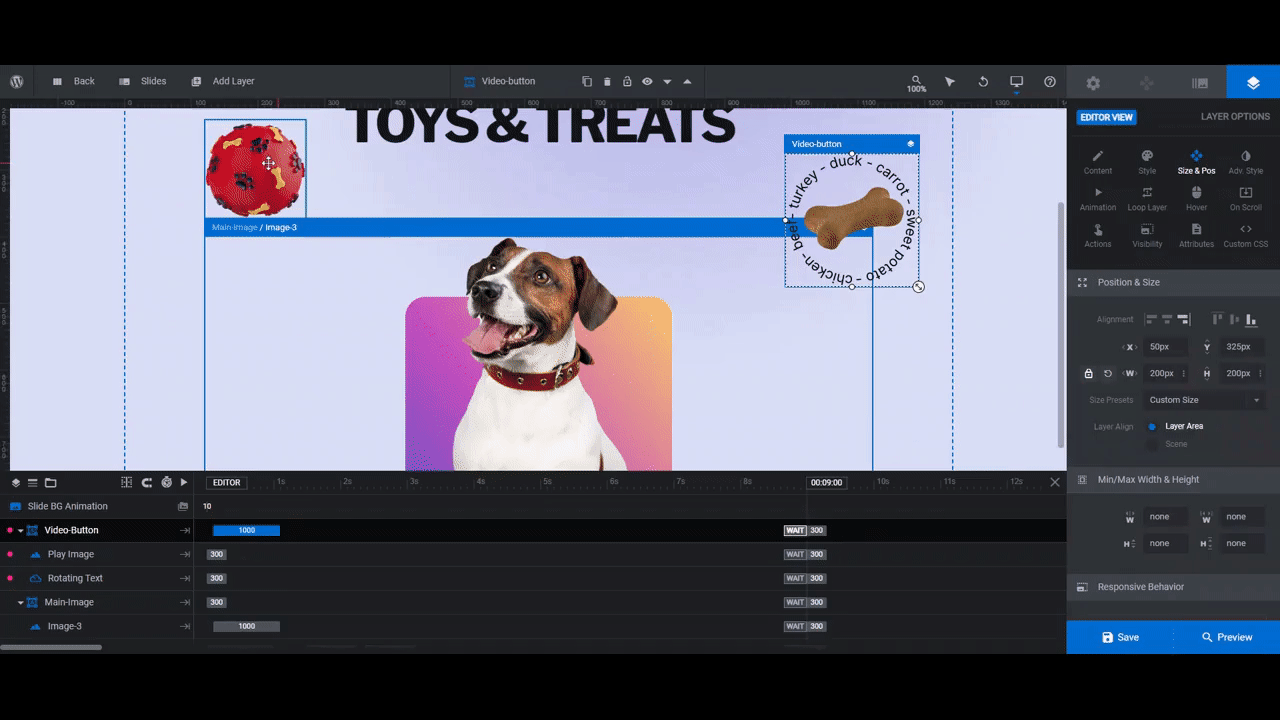
Task: Collapse the Position & Size section
Action: pyautogui.click(x=1173, y=282)
